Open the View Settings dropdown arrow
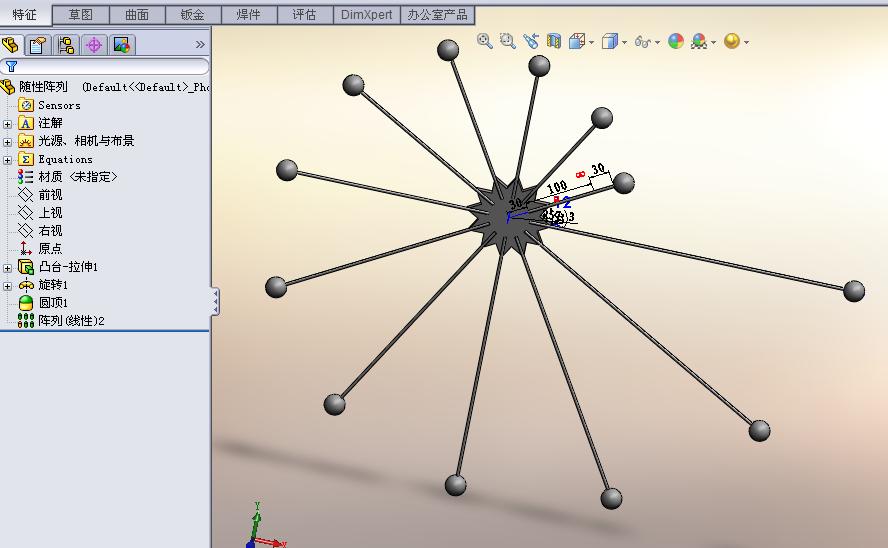 tap(746, 42)
